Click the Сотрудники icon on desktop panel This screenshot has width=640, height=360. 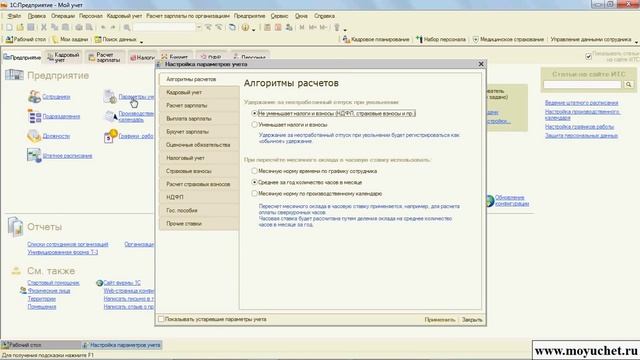pyautogui.click(x=34, y=97)
